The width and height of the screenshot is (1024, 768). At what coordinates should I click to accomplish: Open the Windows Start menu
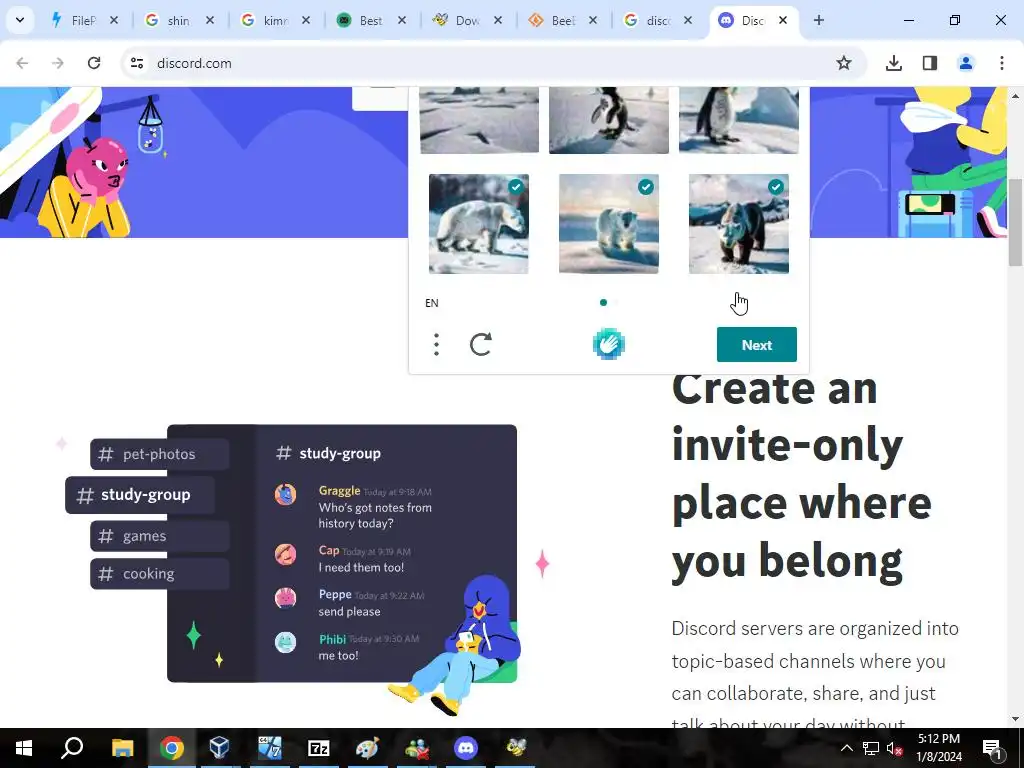[24, 748]
